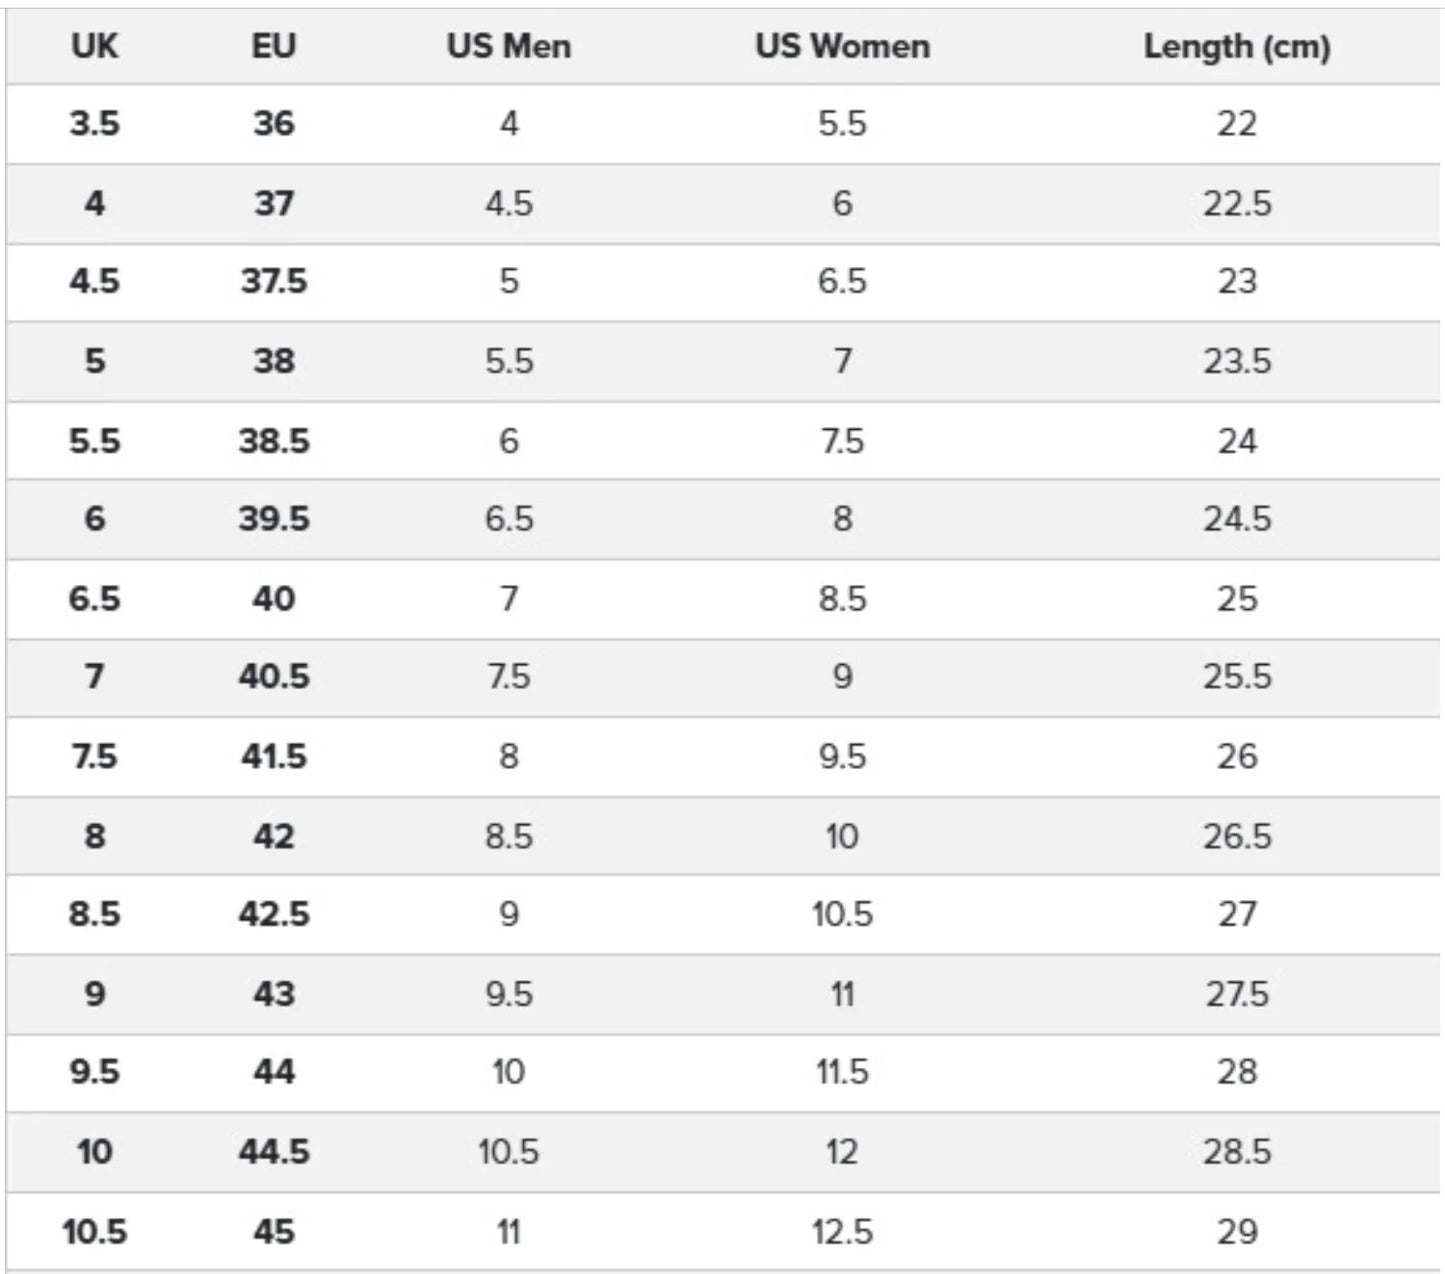Screen dimensions: 1445x1274
Task: Select UK size 10.5 cell
Action: (94, 1232)
